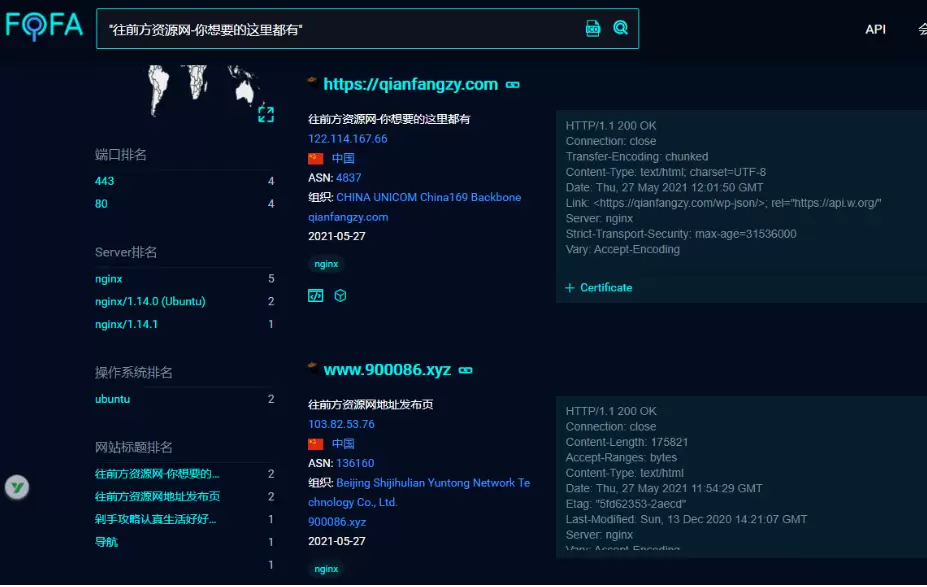The image size is (927, 587).
Task: Click the China flag under 103.82.53.76
Action: 316,444
